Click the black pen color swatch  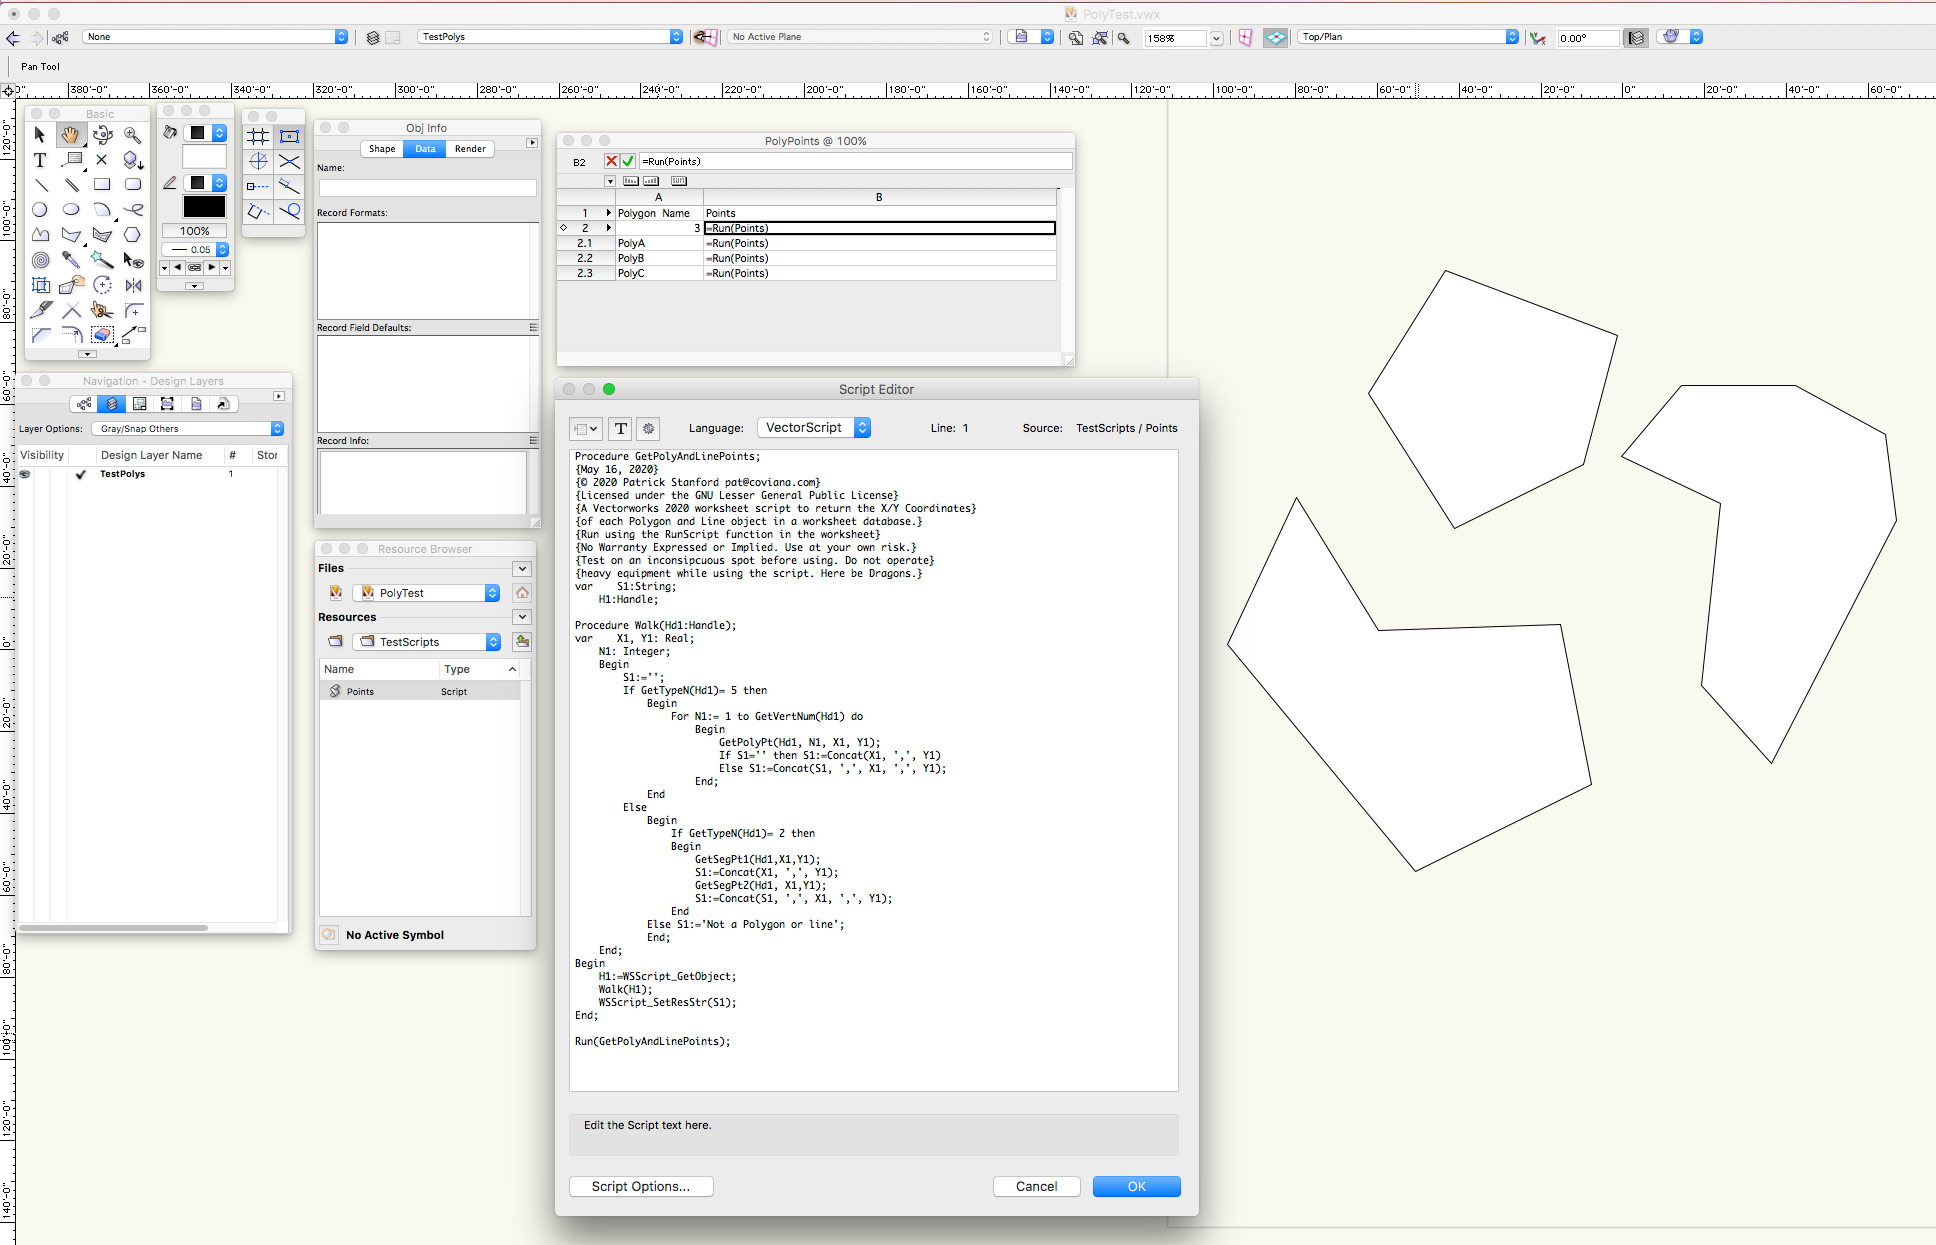click(204, 206)
